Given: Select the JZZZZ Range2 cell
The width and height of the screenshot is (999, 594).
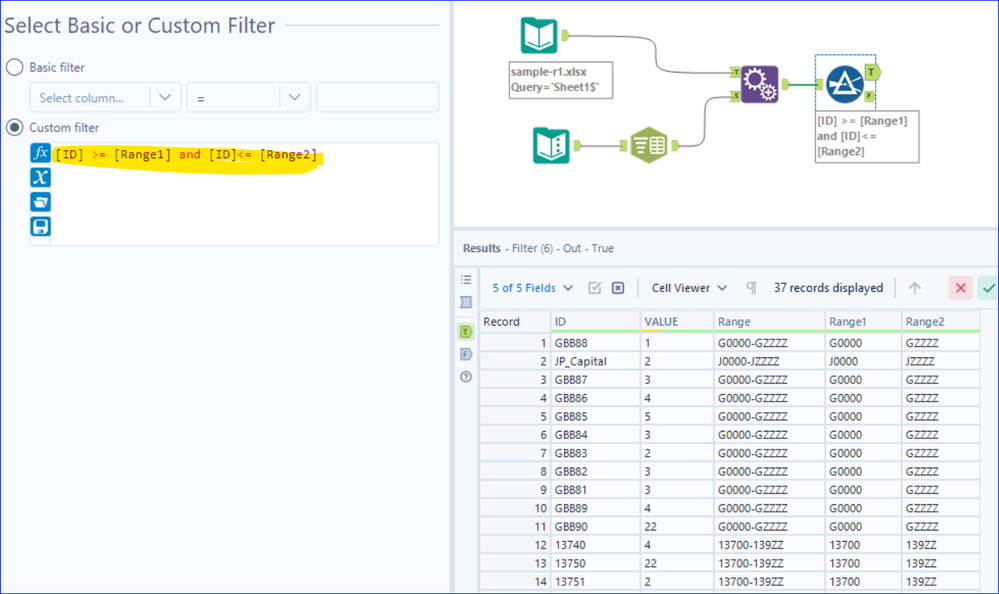Looking at the screenshot, I should point(940,361).
